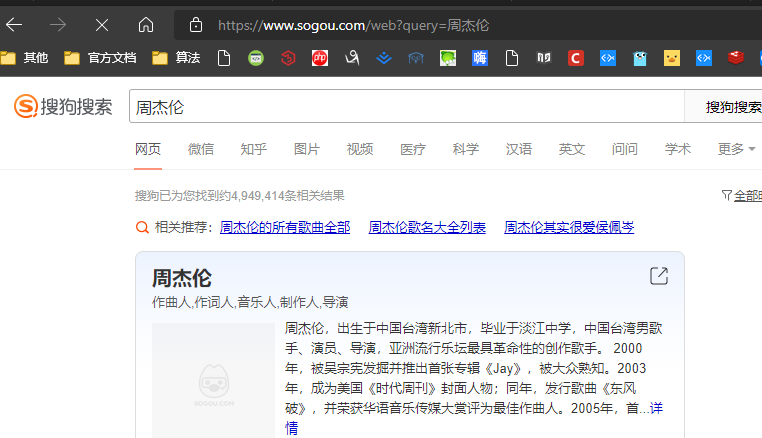762x438 pixels.
Task: Open the white script-letter bookmark icon
Action: coord(352,58)
